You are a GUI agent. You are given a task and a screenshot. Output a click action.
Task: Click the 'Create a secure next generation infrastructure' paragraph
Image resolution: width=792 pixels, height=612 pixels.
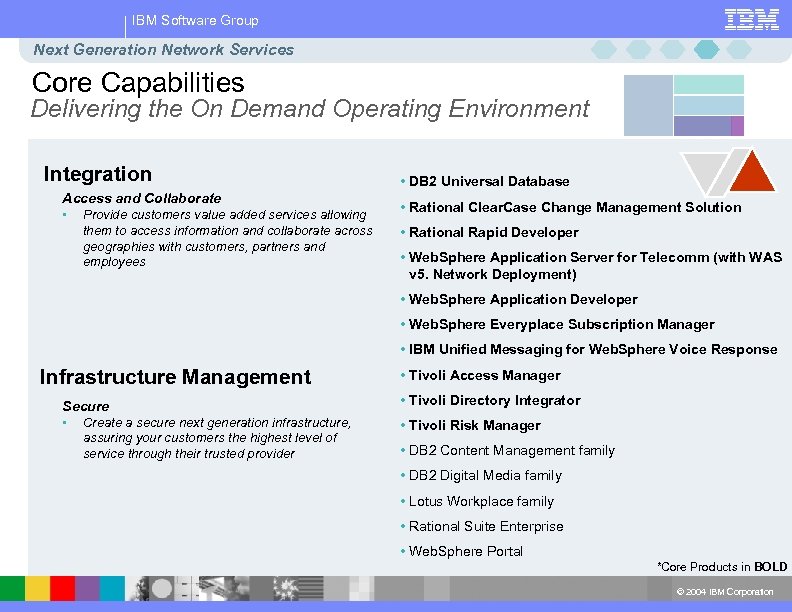click(217, 438)
